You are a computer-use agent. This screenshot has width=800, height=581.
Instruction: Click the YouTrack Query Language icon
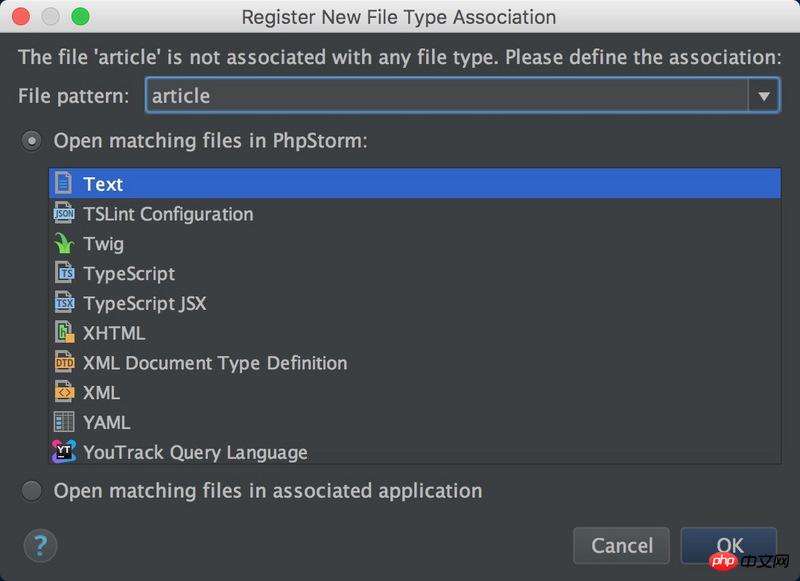point(64,452)
